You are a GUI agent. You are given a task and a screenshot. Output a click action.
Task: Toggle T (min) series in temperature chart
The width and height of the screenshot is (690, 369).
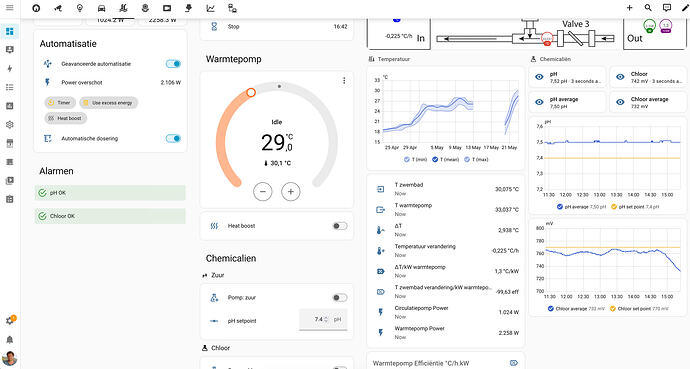(x=415, y=160)
